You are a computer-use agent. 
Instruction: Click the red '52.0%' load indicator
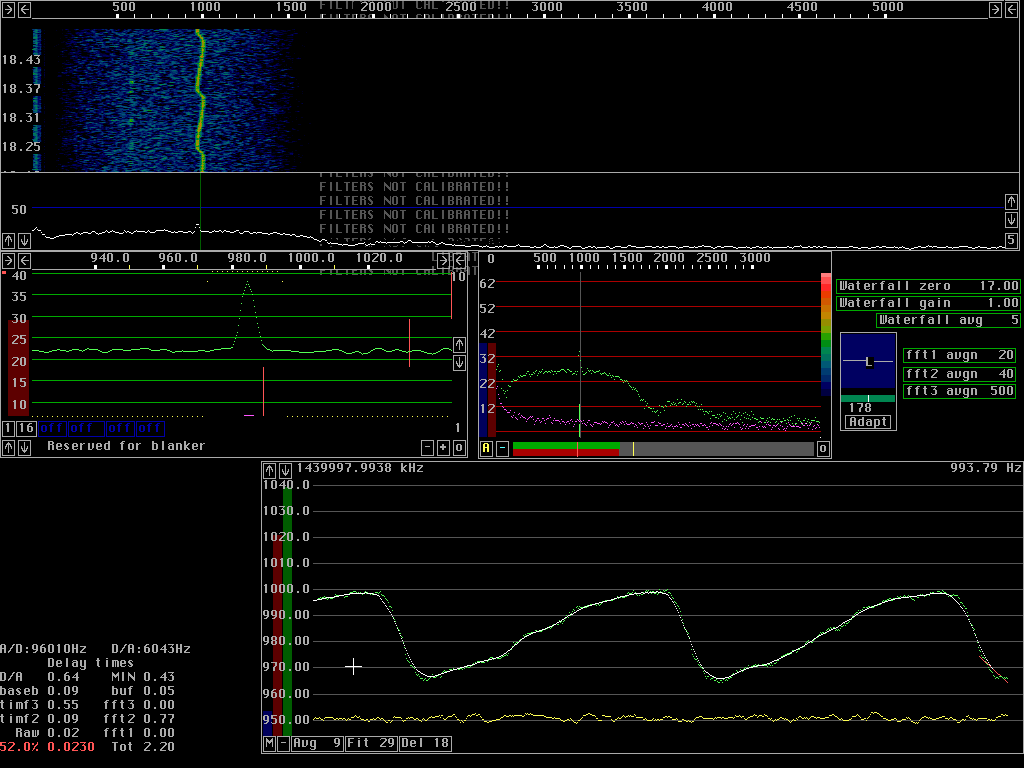(19, 747)
